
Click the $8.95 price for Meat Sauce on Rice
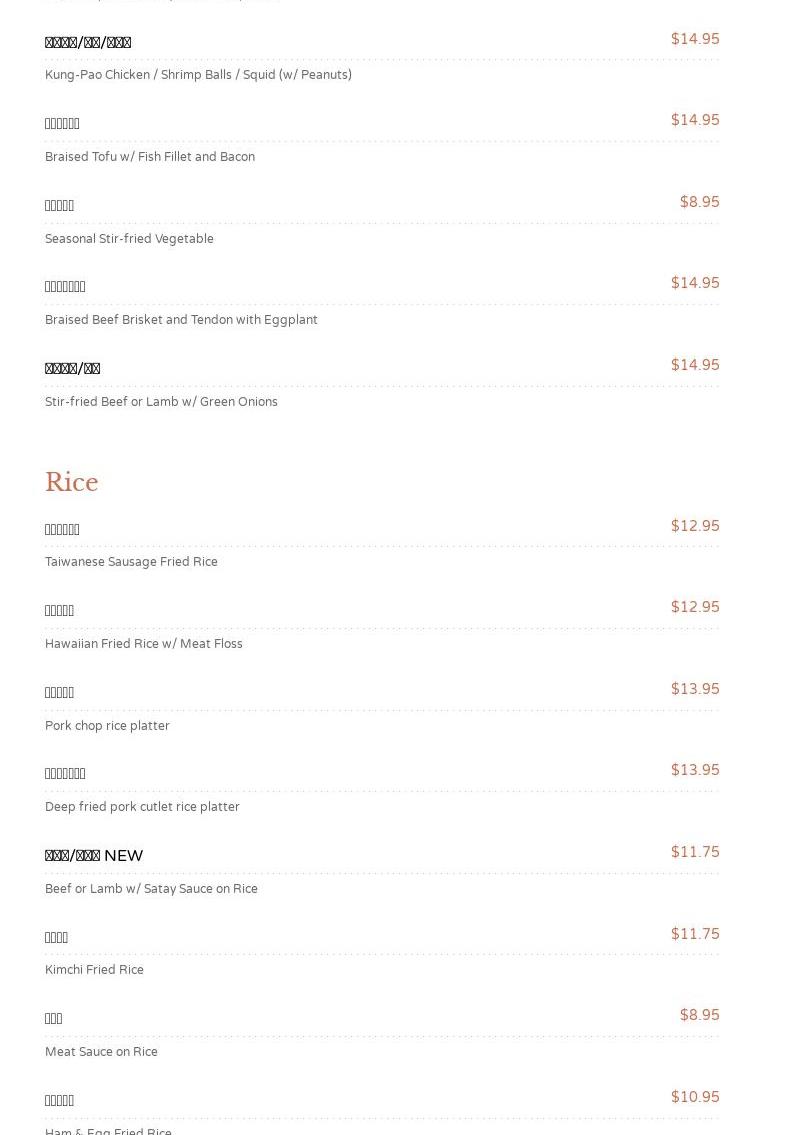coord(699,1015)
